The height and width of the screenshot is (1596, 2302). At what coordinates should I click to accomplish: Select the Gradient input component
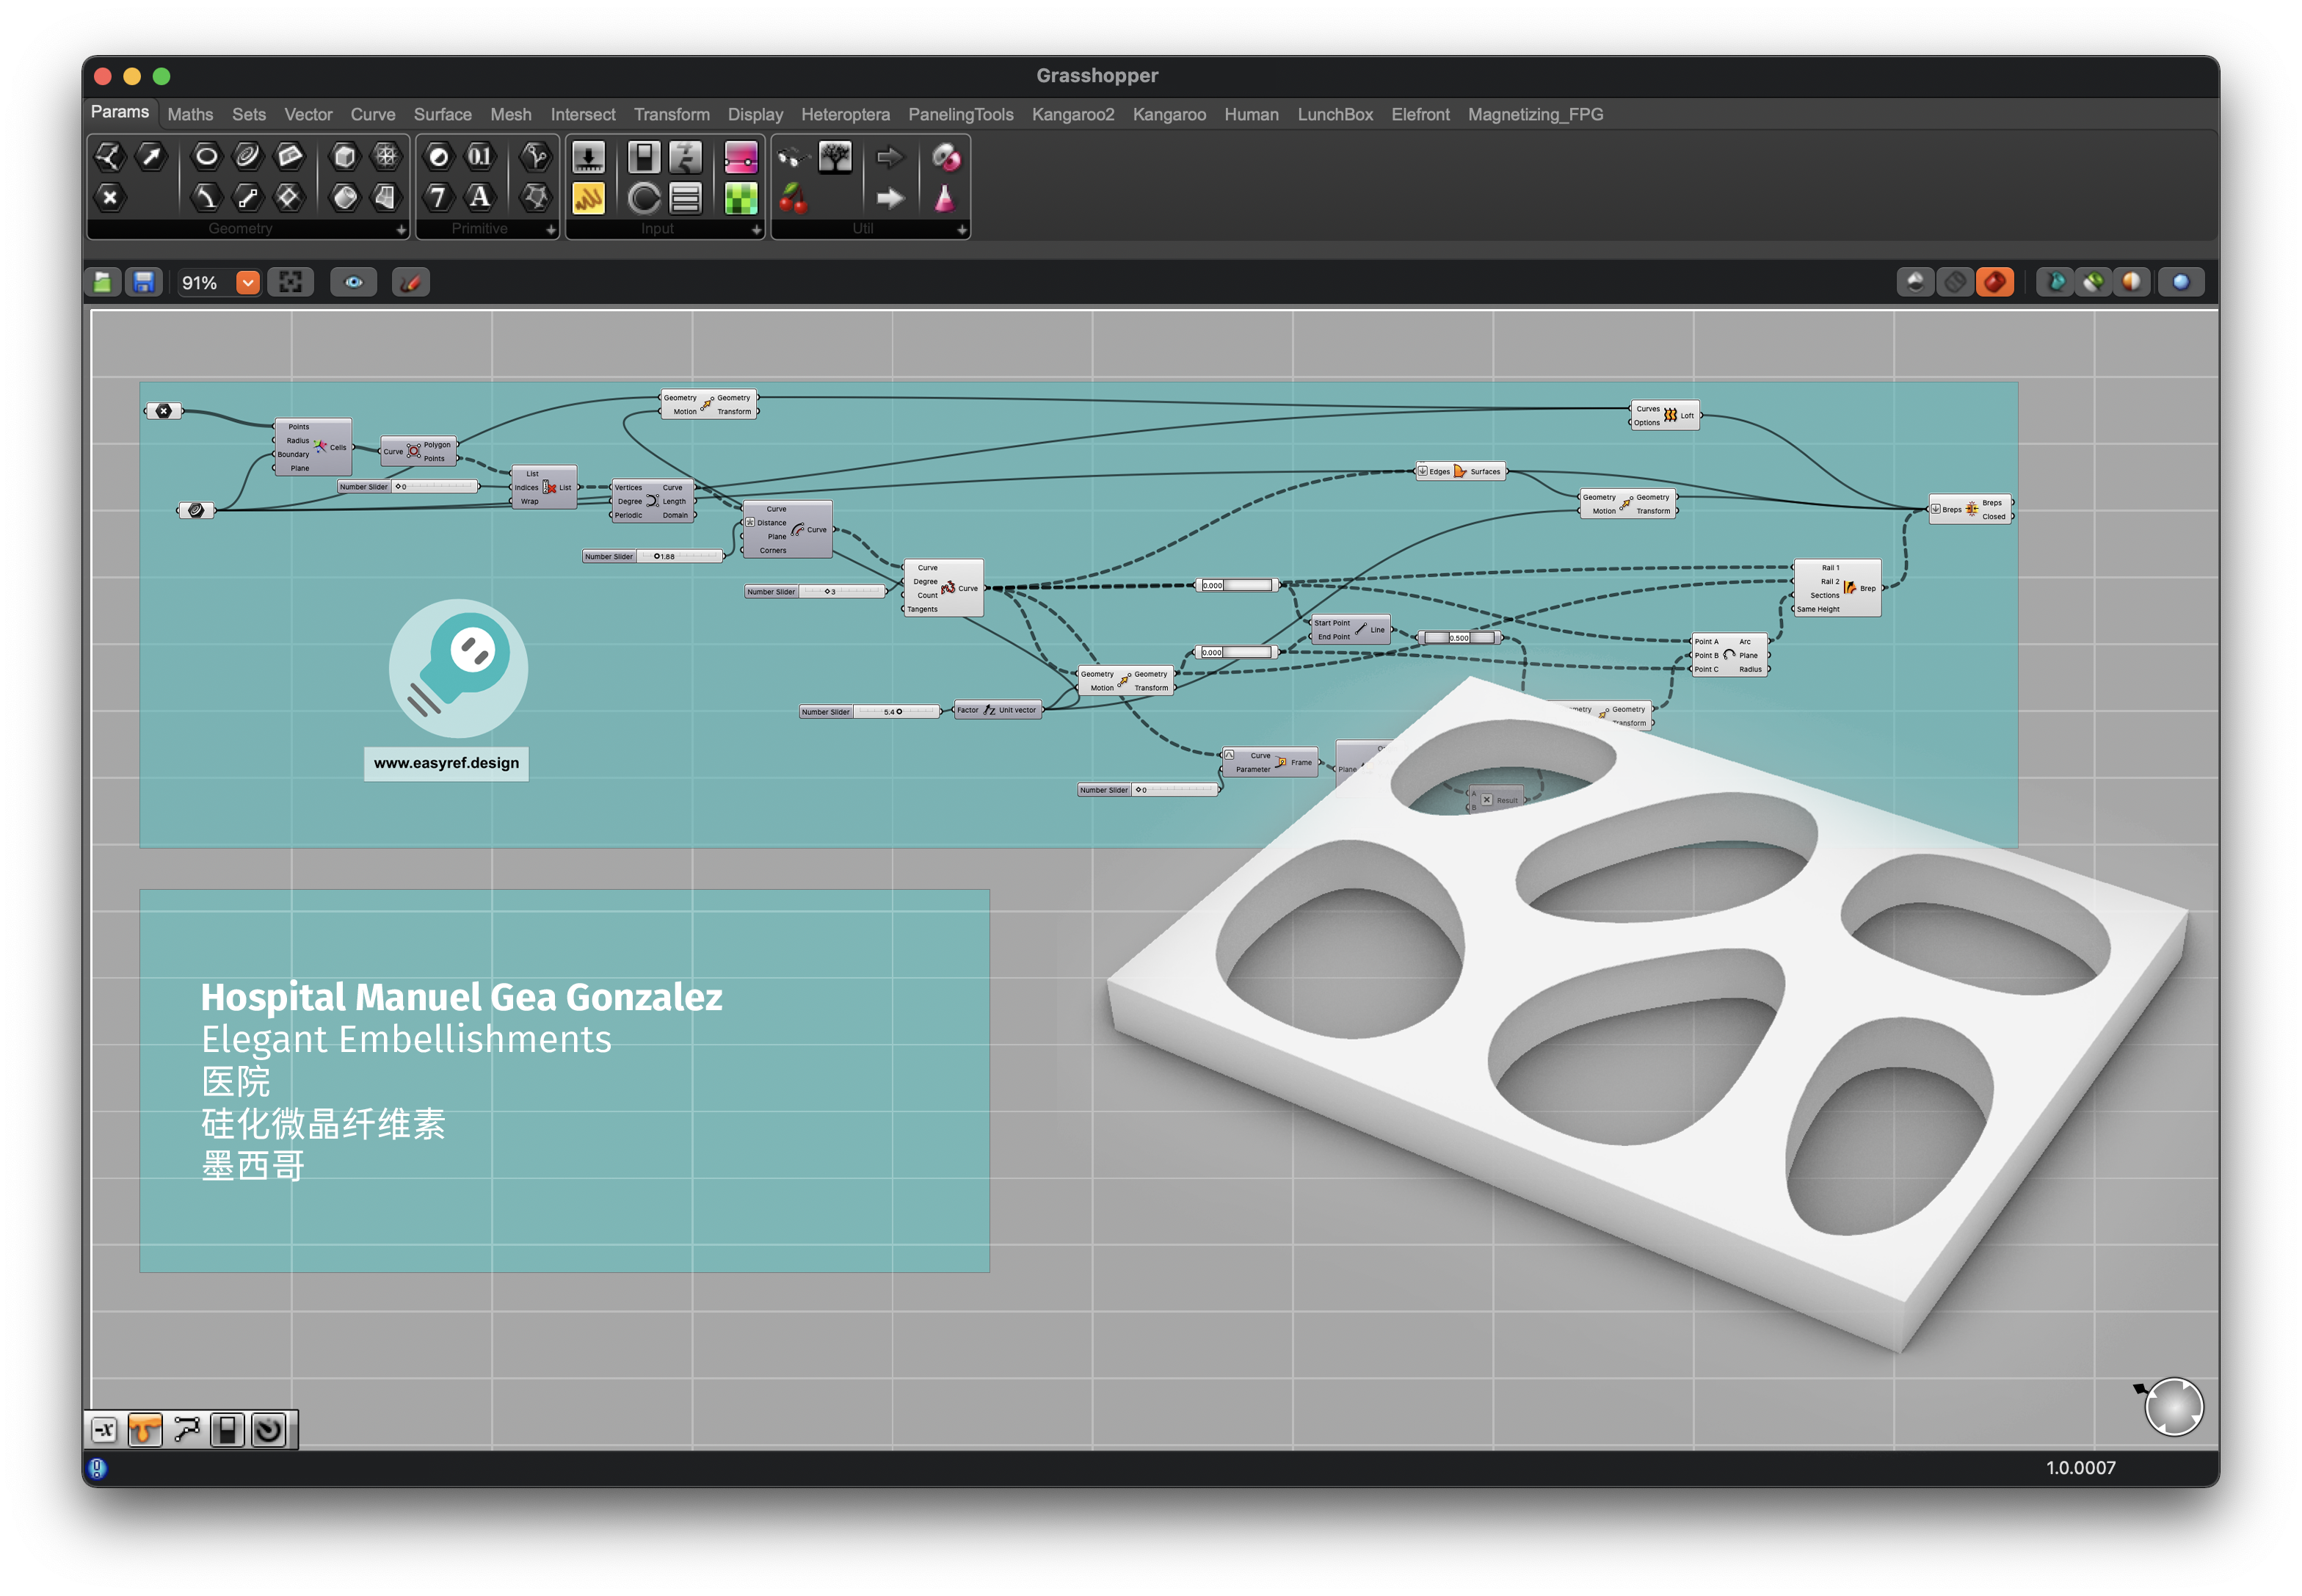[x=741, y=157]
